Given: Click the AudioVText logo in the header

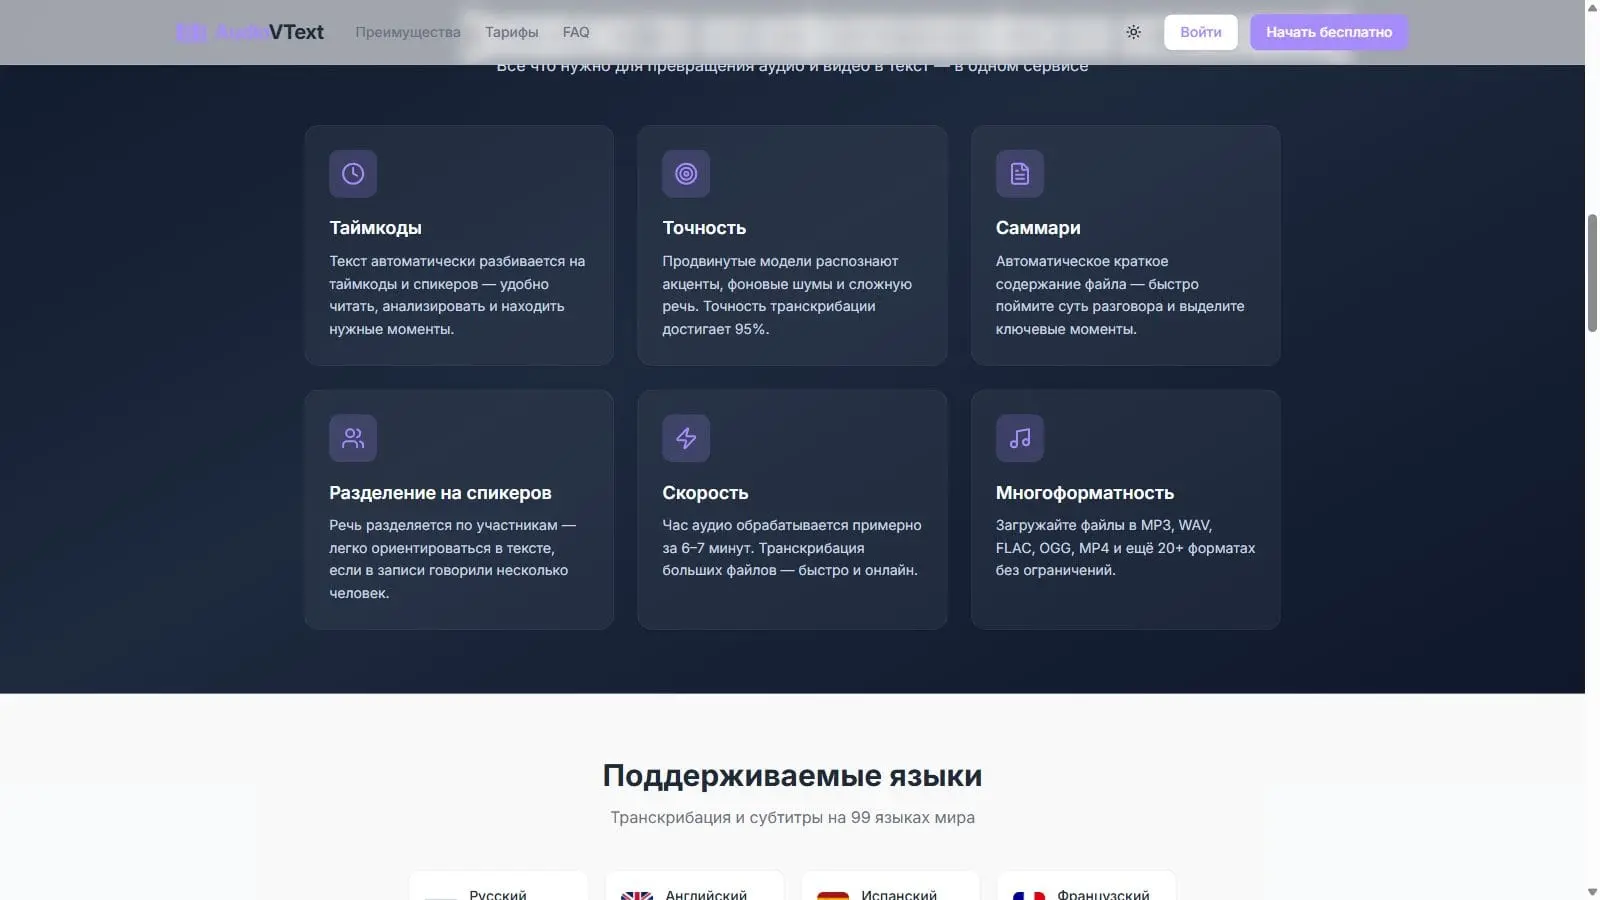Looking at the screenshot, I should tap(250, 32).
